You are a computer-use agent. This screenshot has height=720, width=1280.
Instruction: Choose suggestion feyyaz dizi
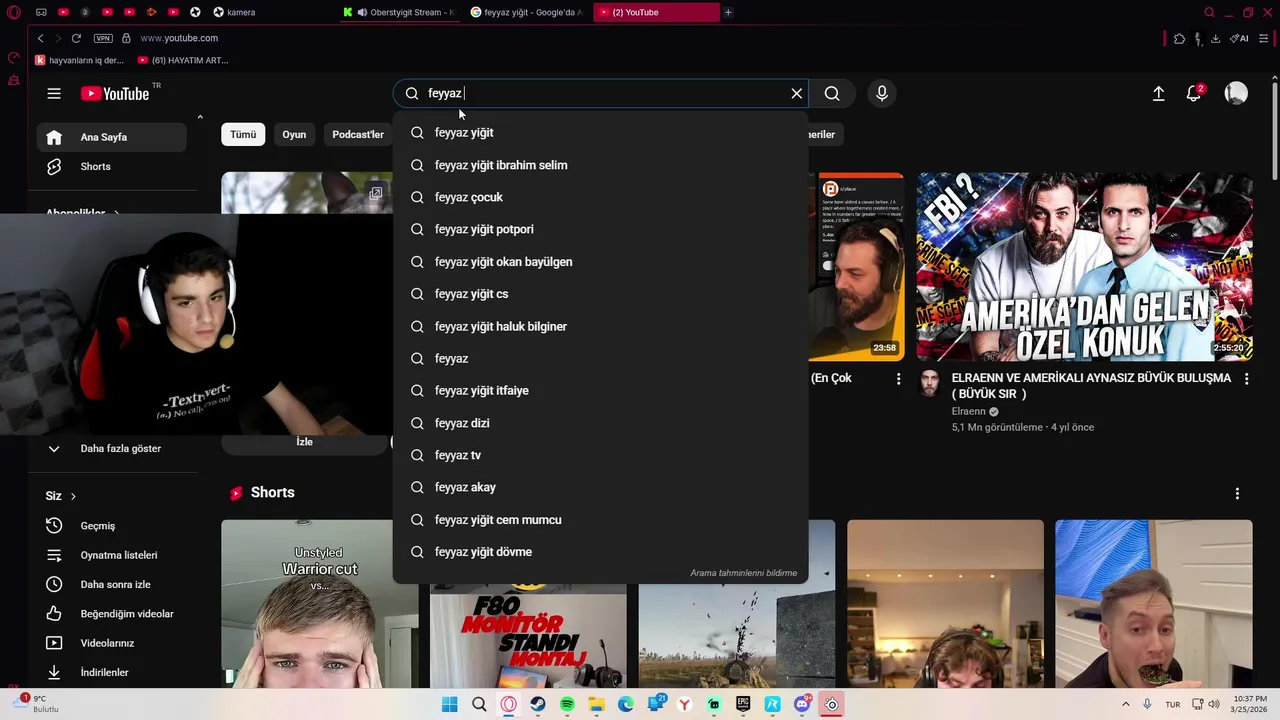(600, 423)
